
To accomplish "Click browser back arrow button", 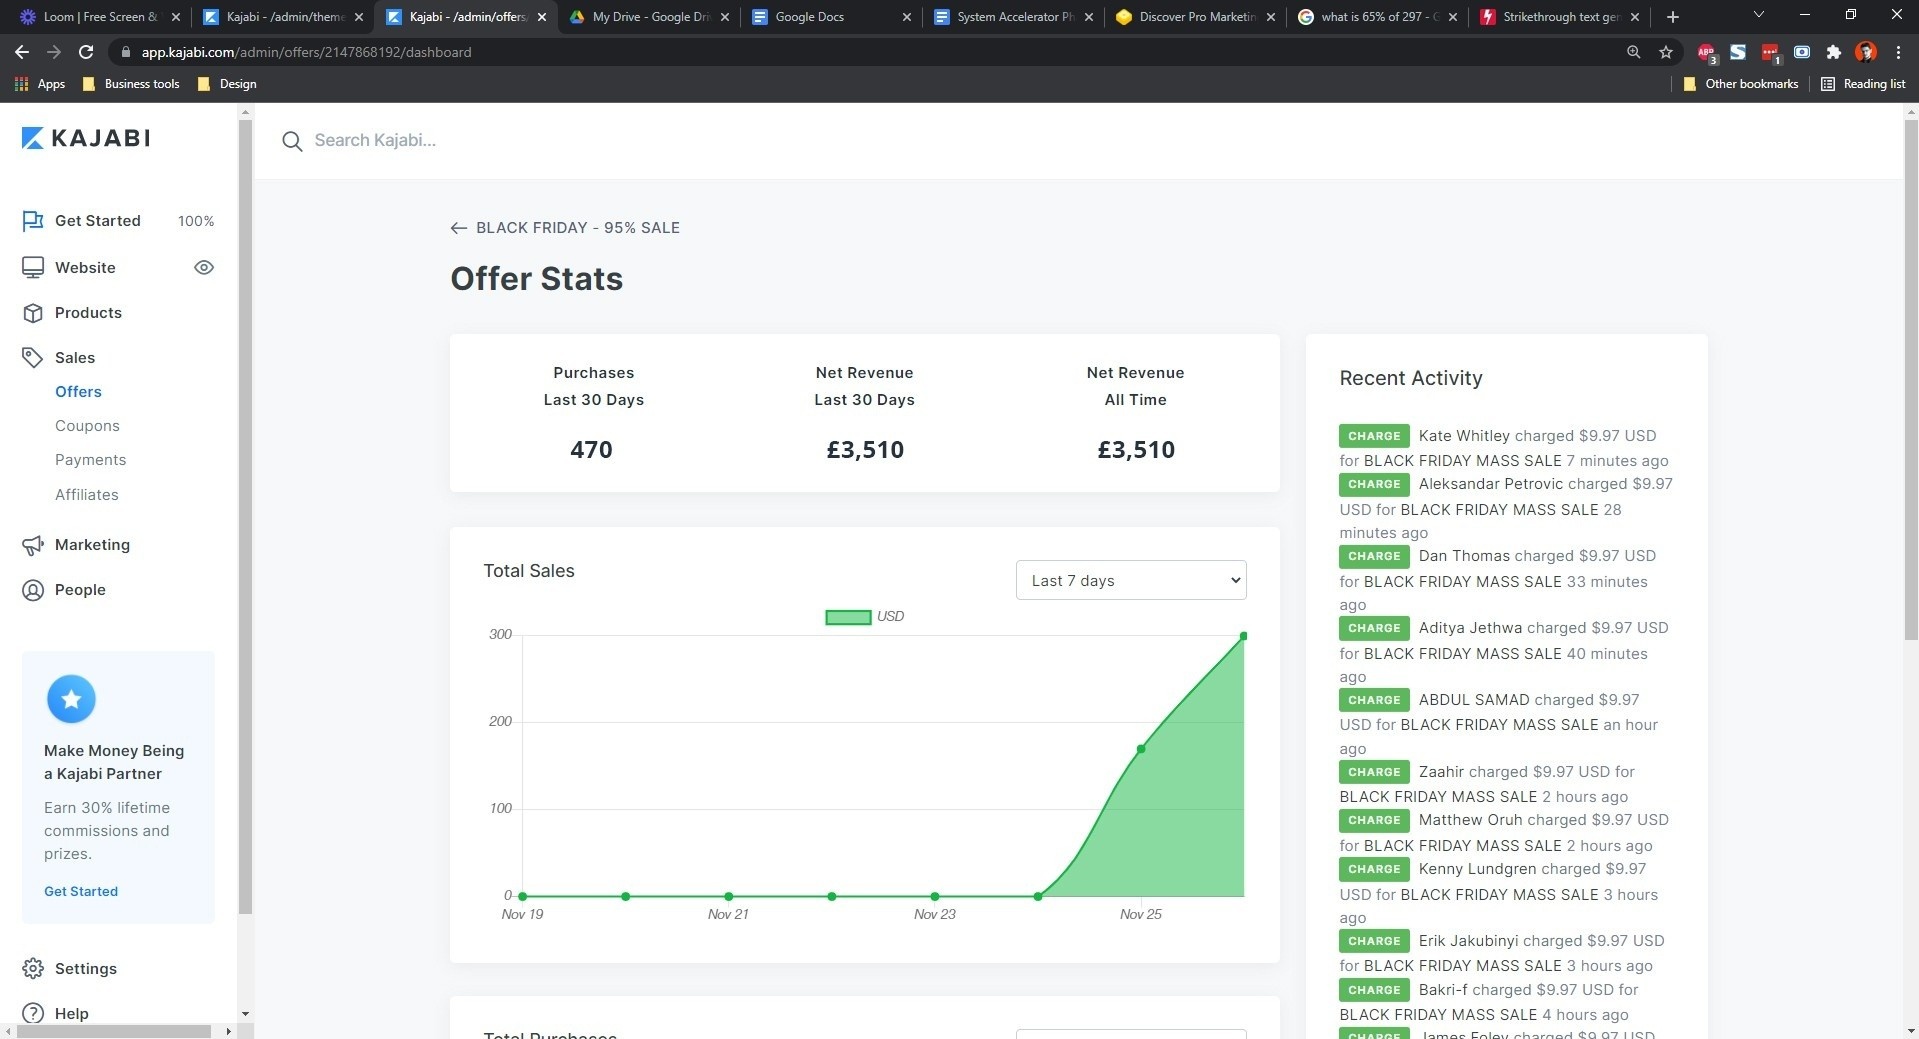I will 22,52.
